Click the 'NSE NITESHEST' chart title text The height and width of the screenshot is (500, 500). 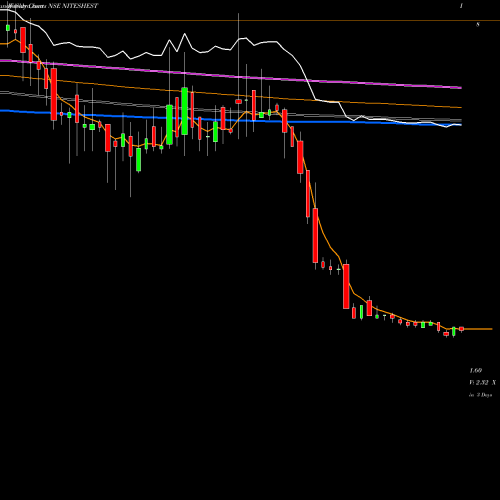pyautogui.click(x=73, y=6)
